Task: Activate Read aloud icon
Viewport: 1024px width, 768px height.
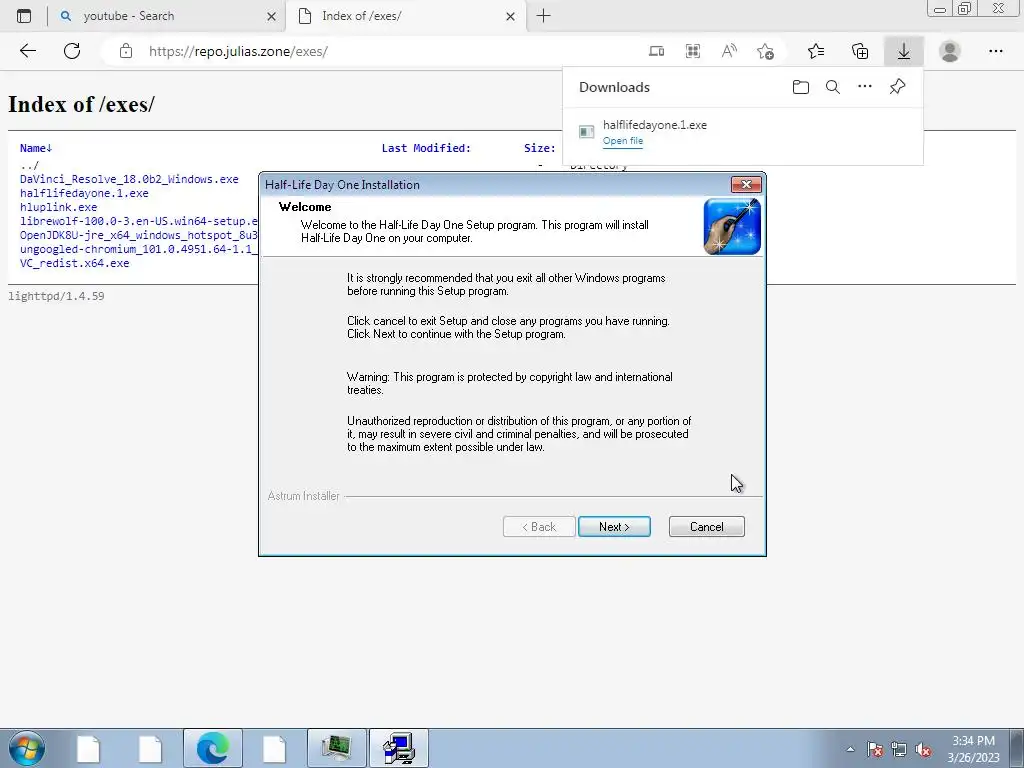Action: click(x=729, y=51)
